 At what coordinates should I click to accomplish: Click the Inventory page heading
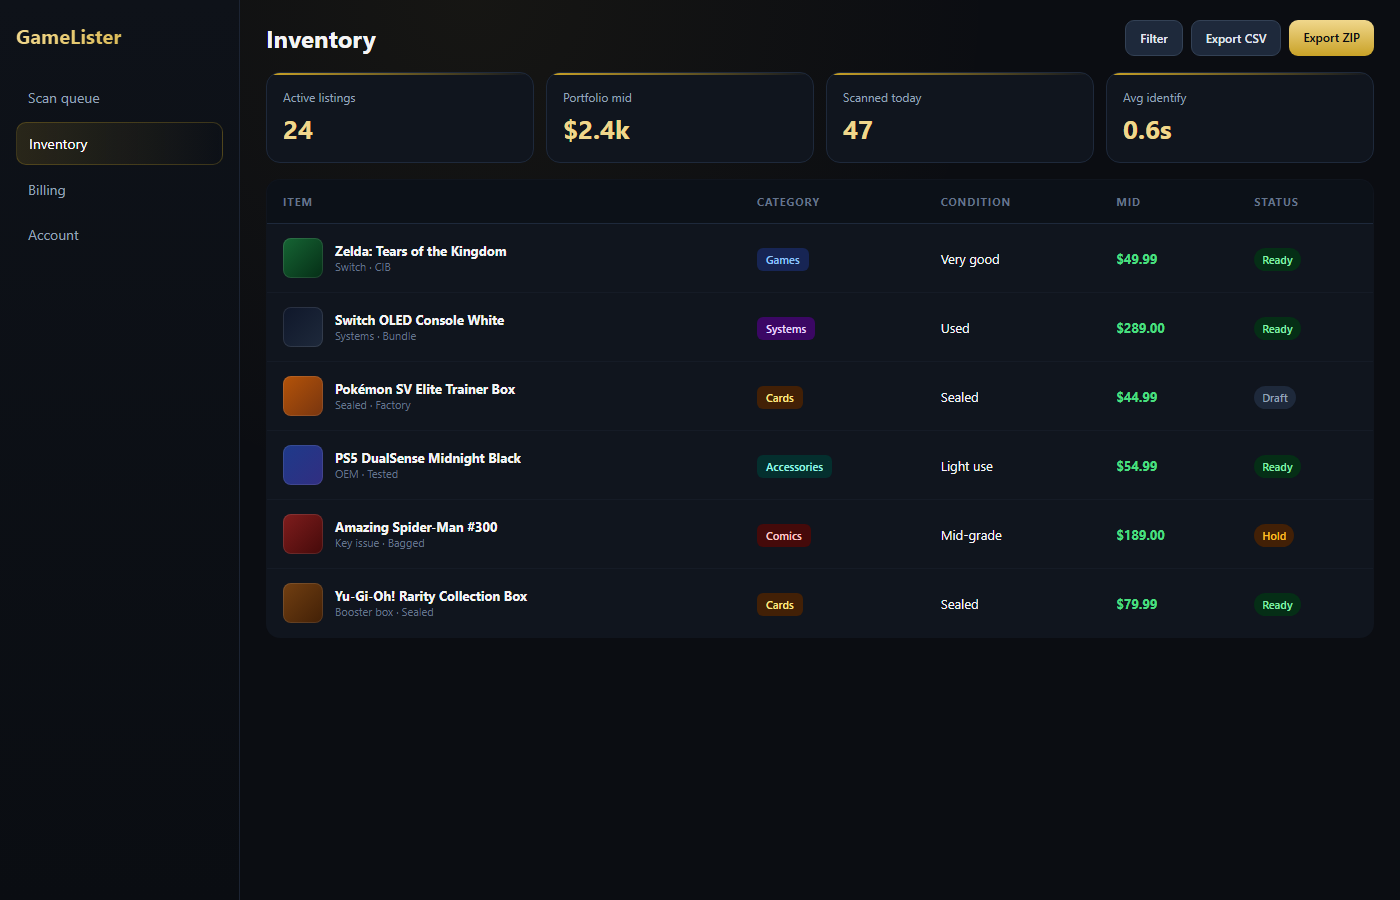click(x=321, y=40)
